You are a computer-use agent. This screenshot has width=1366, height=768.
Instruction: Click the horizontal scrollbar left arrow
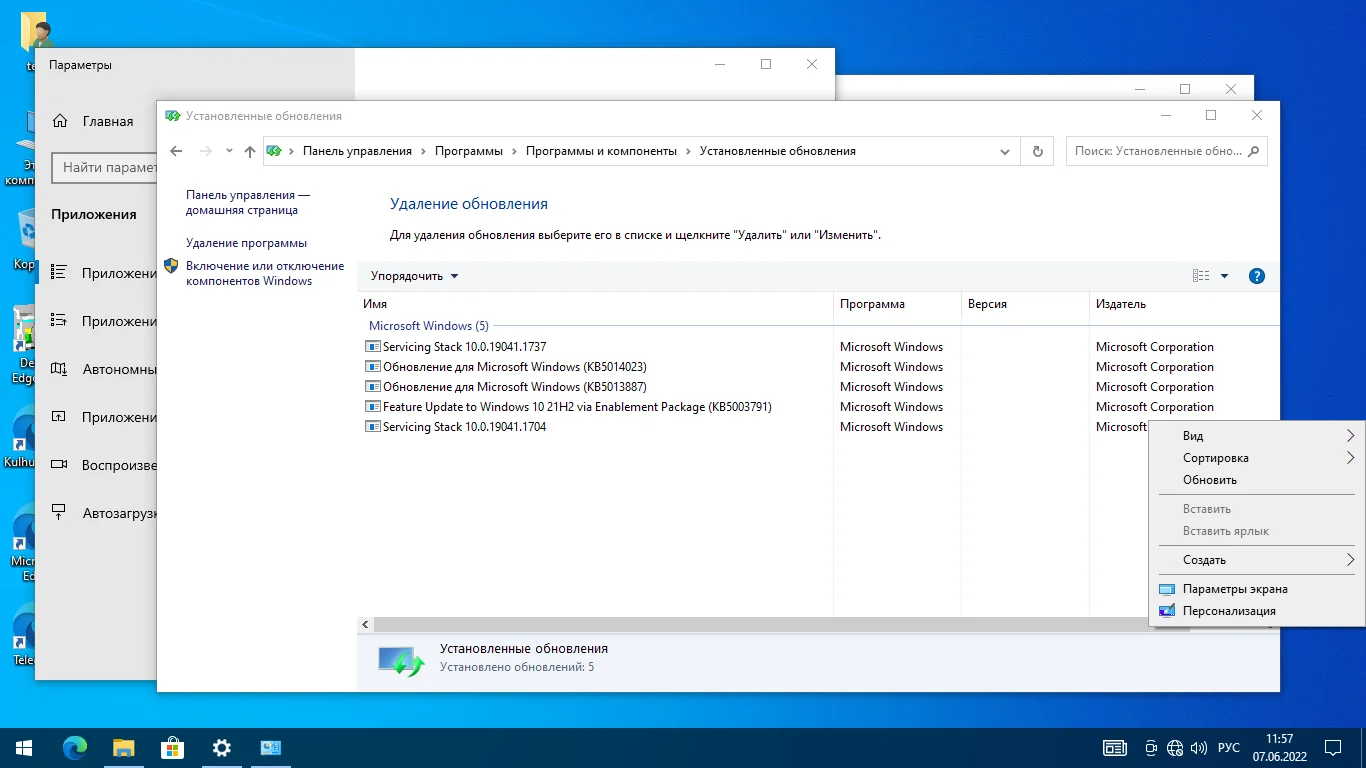[x=366, y=625]
